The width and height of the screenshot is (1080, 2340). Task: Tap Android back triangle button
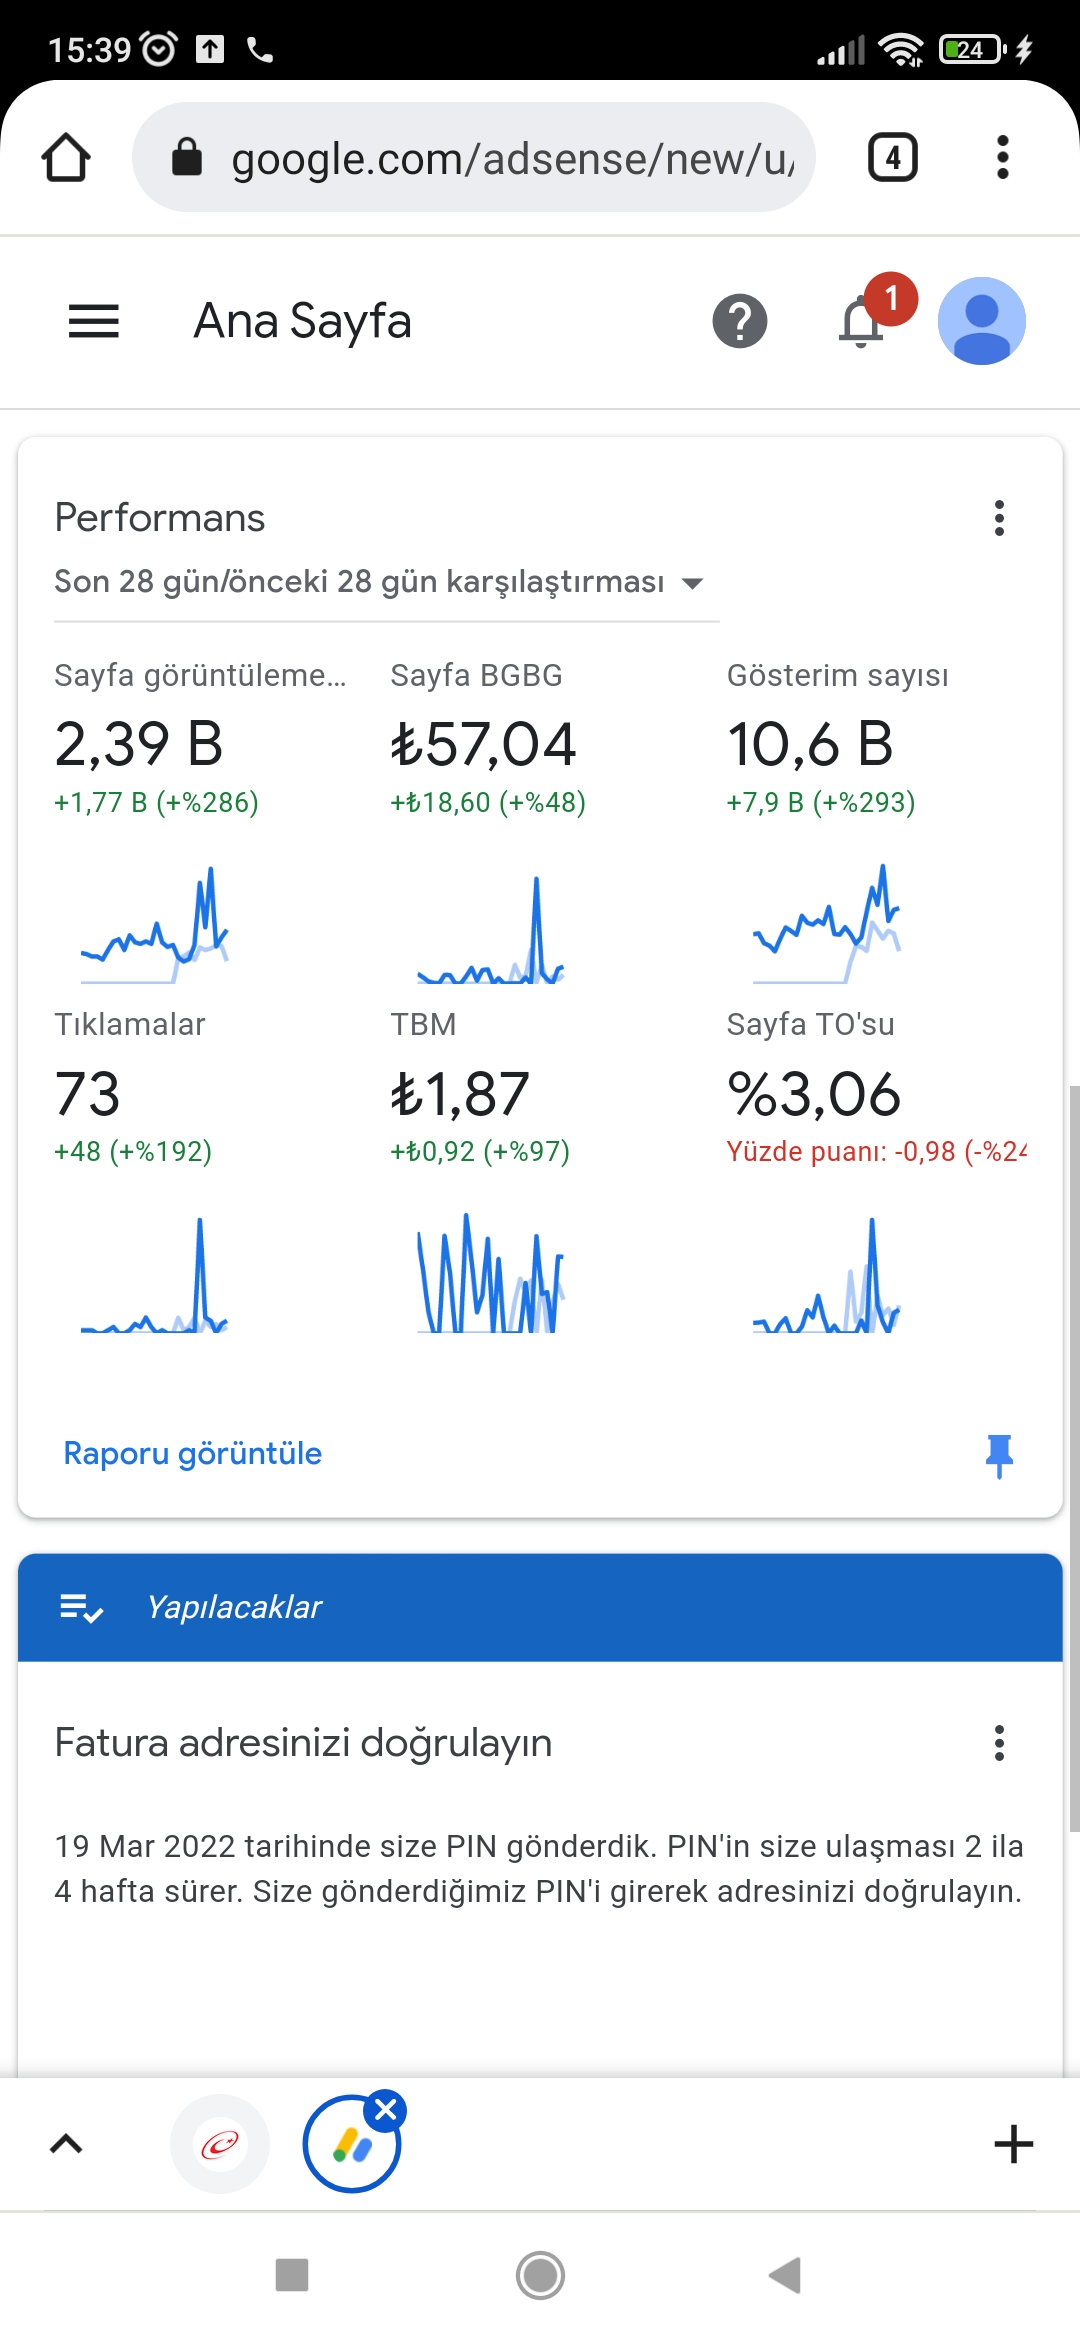coord(786,2275)
